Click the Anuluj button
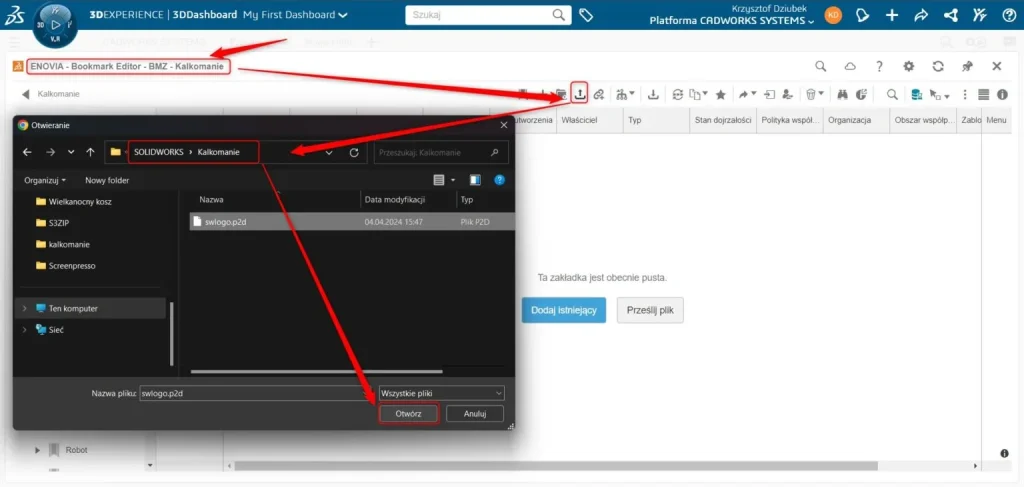This screenshot has height=487, width=1024. tap(475, 414)
